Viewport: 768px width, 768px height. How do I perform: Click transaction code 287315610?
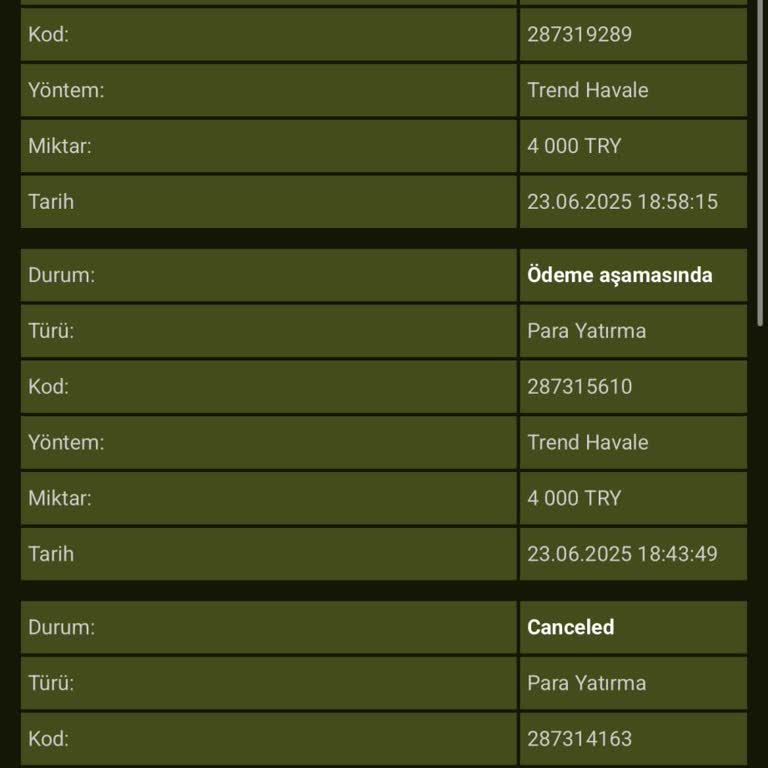point(579,387)
